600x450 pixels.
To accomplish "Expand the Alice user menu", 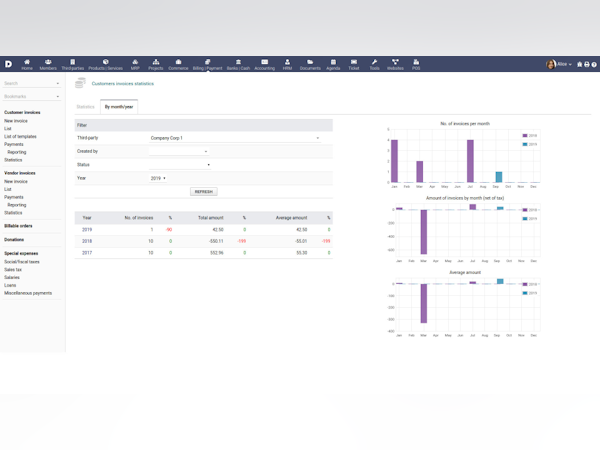I will point(559,64).
